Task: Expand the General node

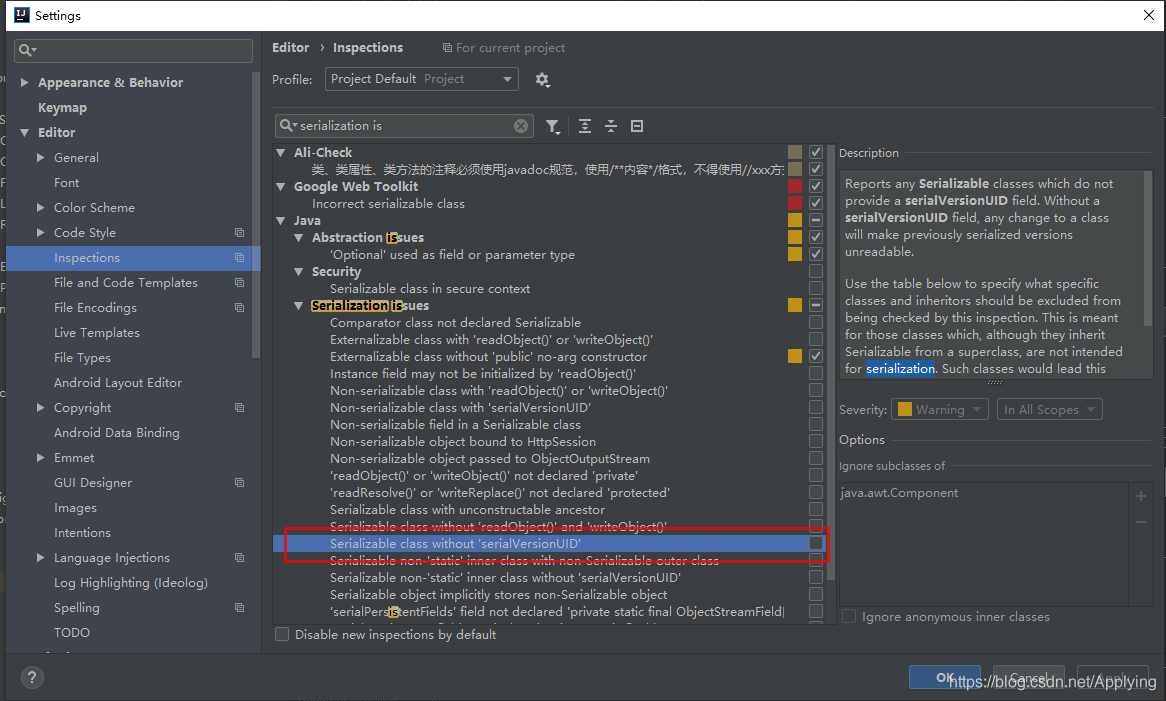Action: coord(41,158)
